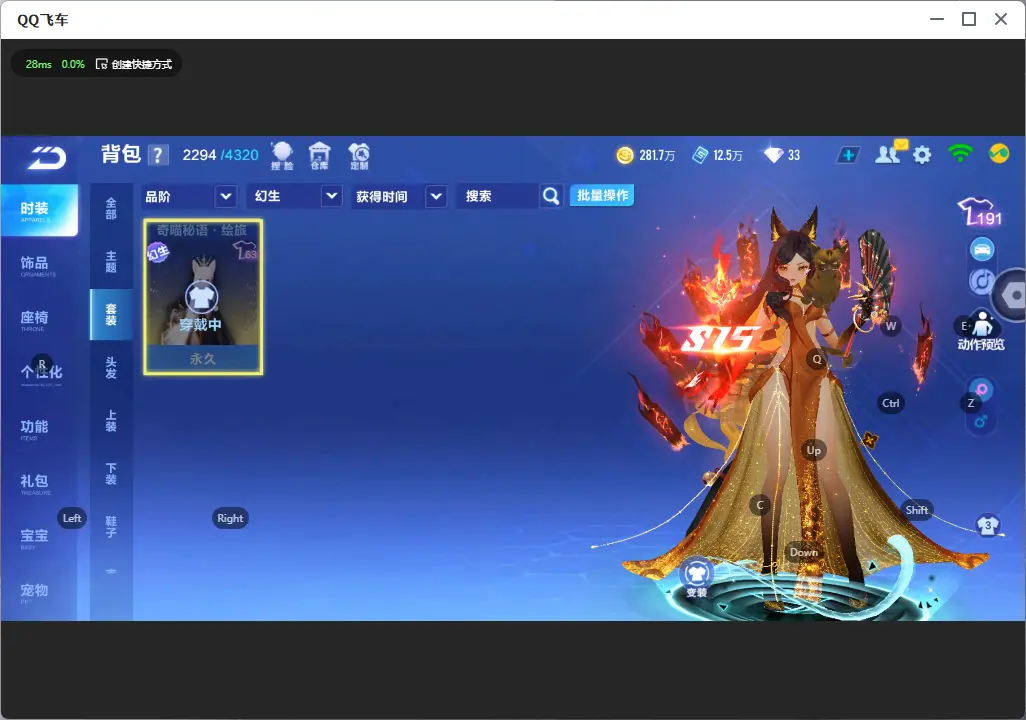The image size is (1026, 720).
Task: Open the wardrobe score shirt icon 191
Action: [x=980, y=211]
